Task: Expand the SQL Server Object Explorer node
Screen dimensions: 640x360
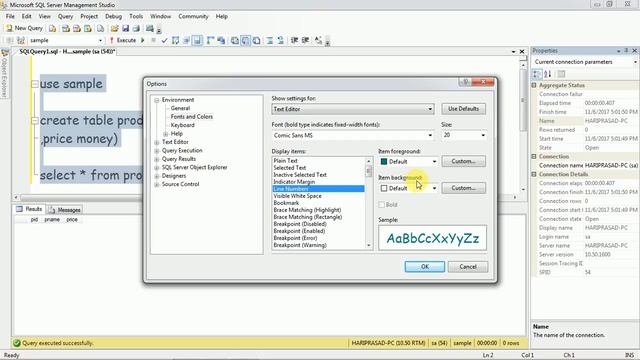Action: click(157, 168)
